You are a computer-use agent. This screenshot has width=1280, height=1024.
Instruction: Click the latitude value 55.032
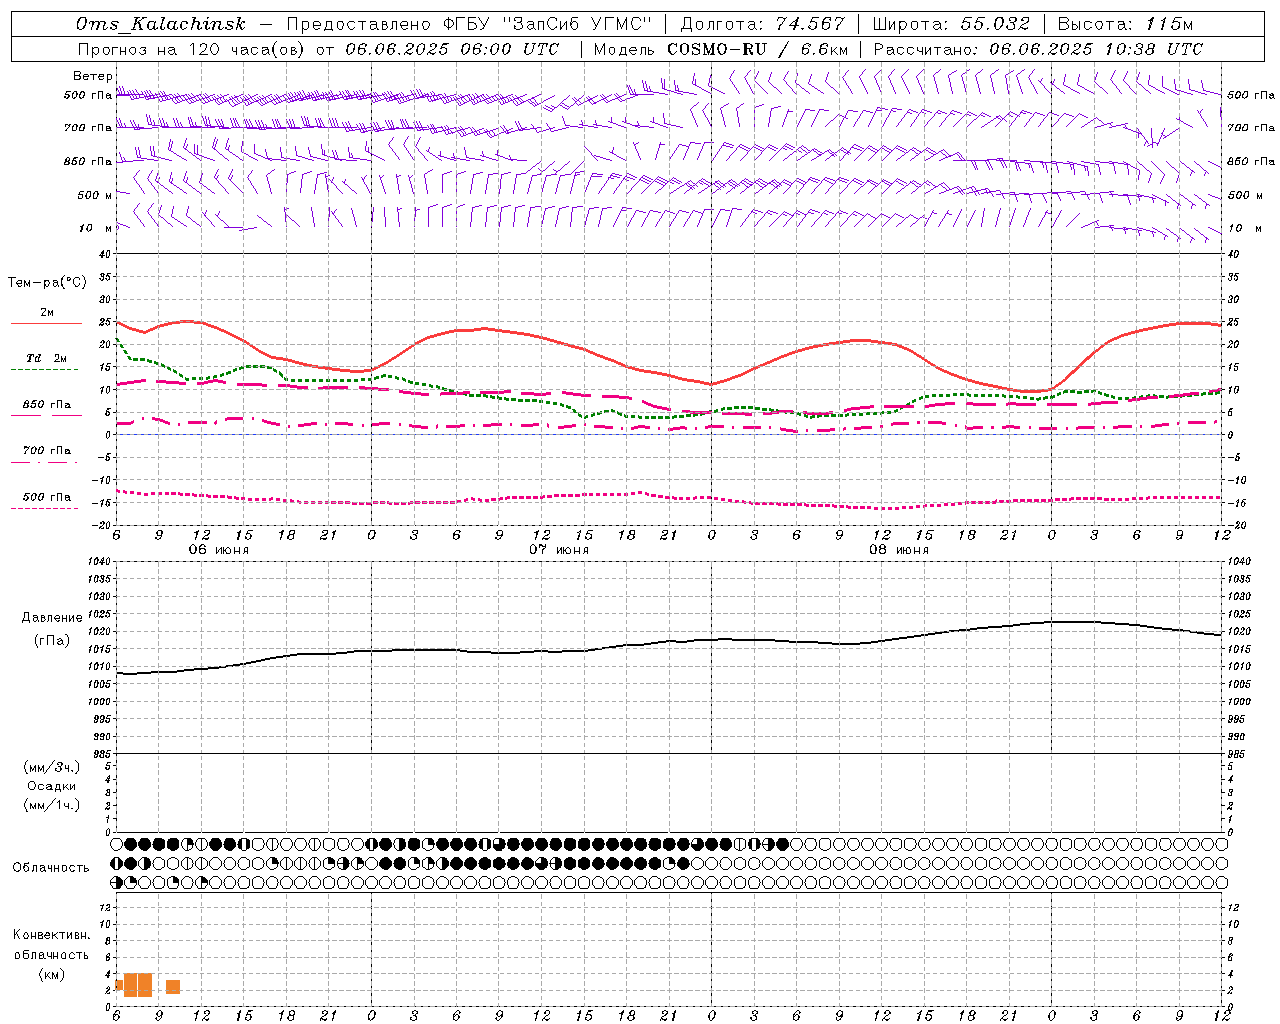coord(995,24)
